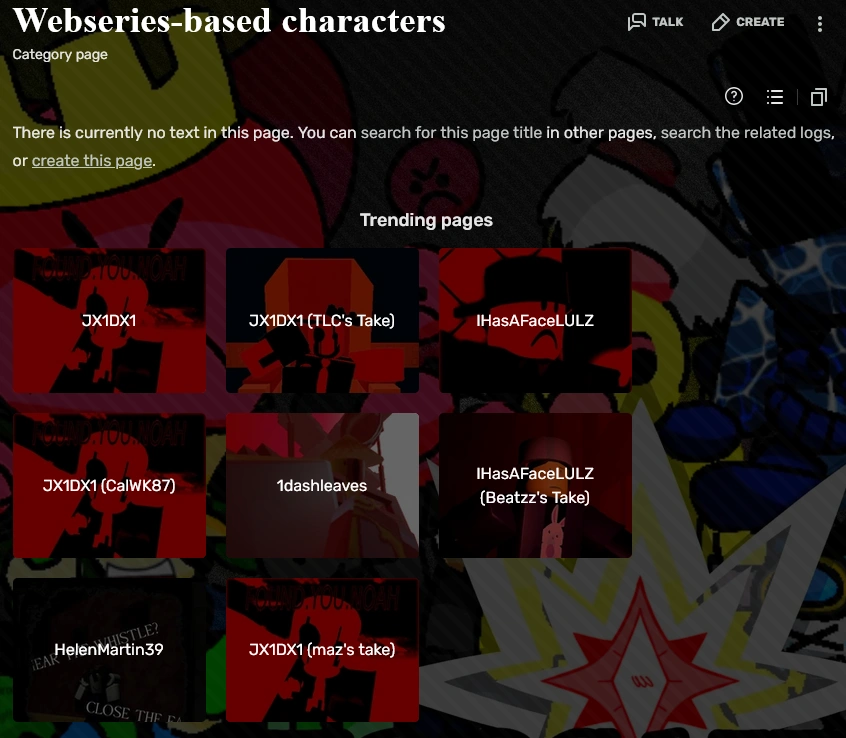The image size is (846, 738).
Task: Click the expand pages icon
Action: tap(818, 97)
